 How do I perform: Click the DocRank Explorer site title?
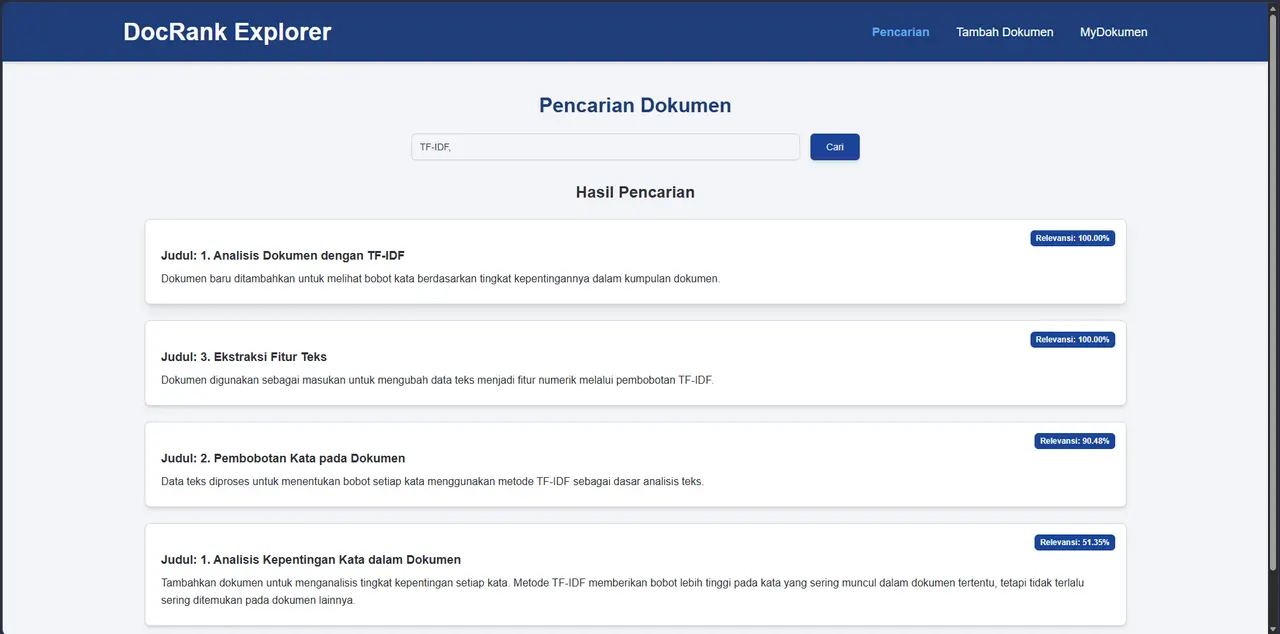[x=227, y=32]
